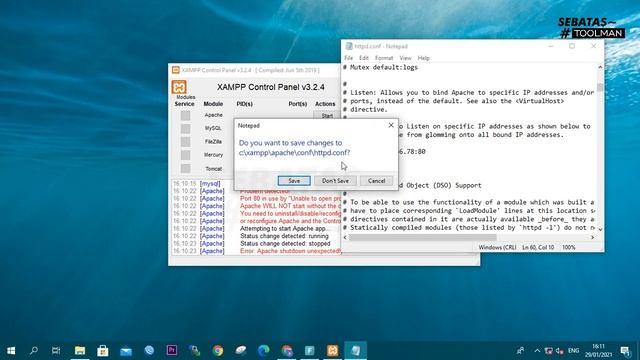Click Save in the Notepad dialog
The height and width of the screenshot is (360, 640).
coord(294,181)
